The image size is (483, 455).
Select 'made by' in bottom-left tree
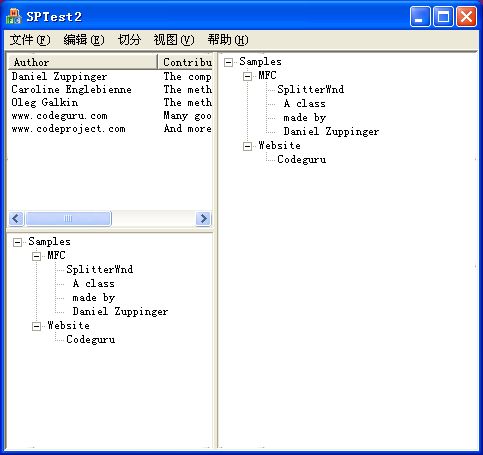coord(93,298)
